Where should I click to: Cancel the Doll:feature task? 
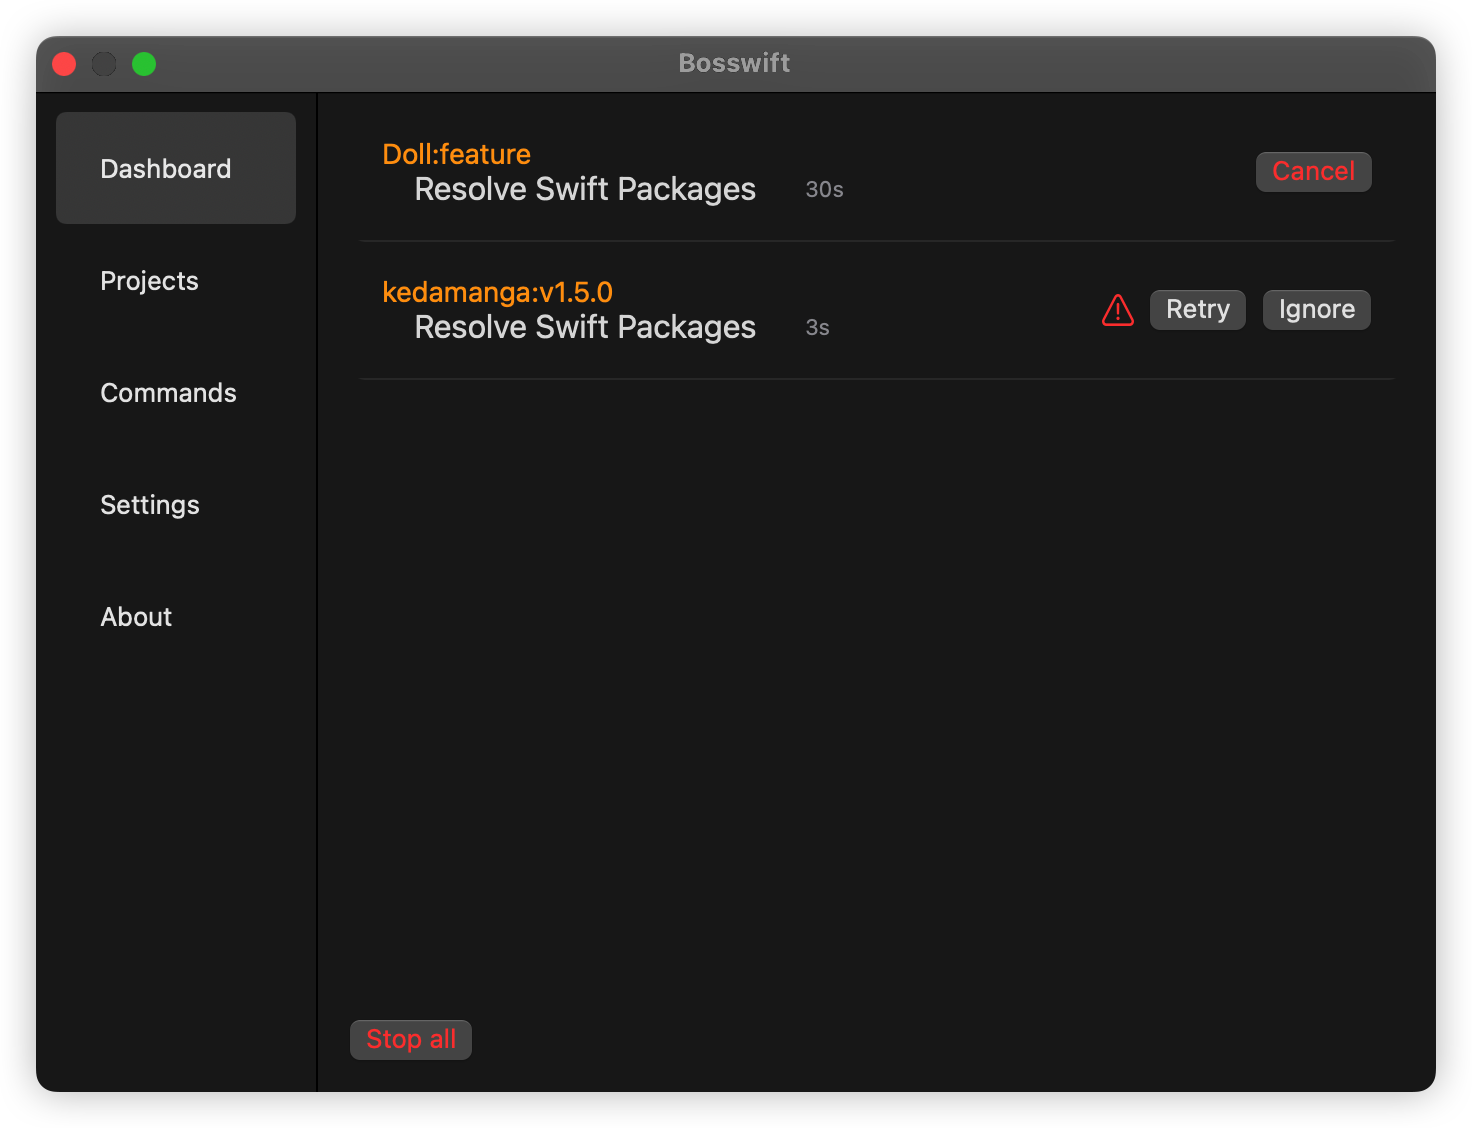click(x=1313, y=171)
